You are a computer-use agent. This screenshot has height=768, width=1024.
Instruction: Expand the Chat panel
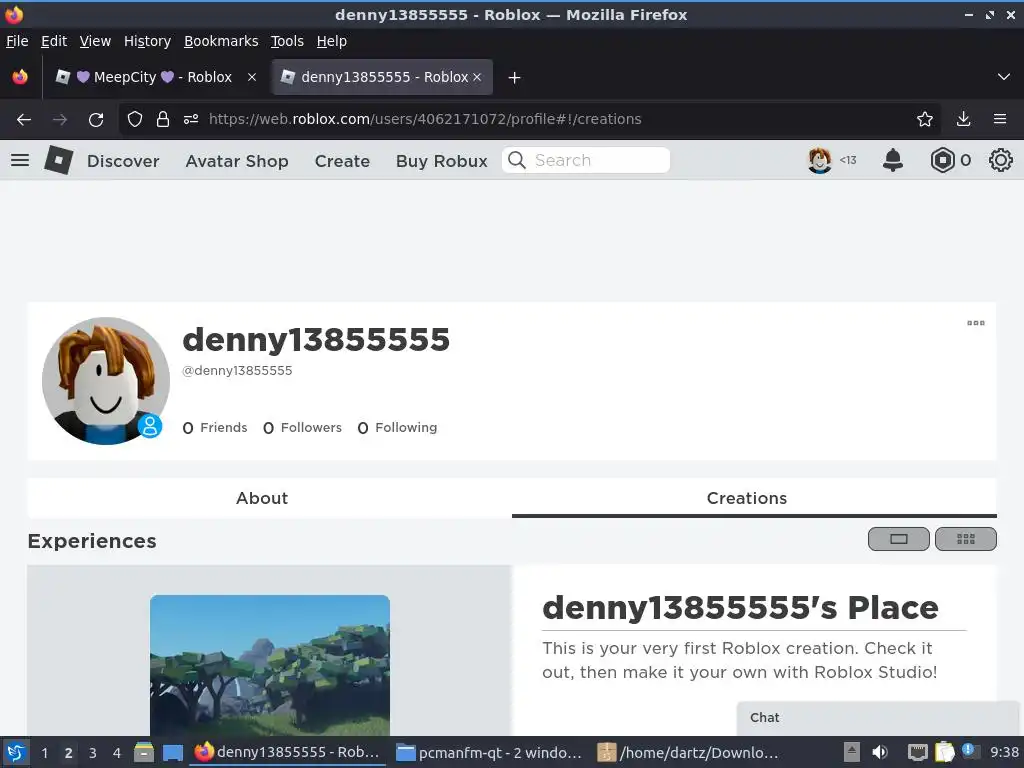click(x=878, y=718)
